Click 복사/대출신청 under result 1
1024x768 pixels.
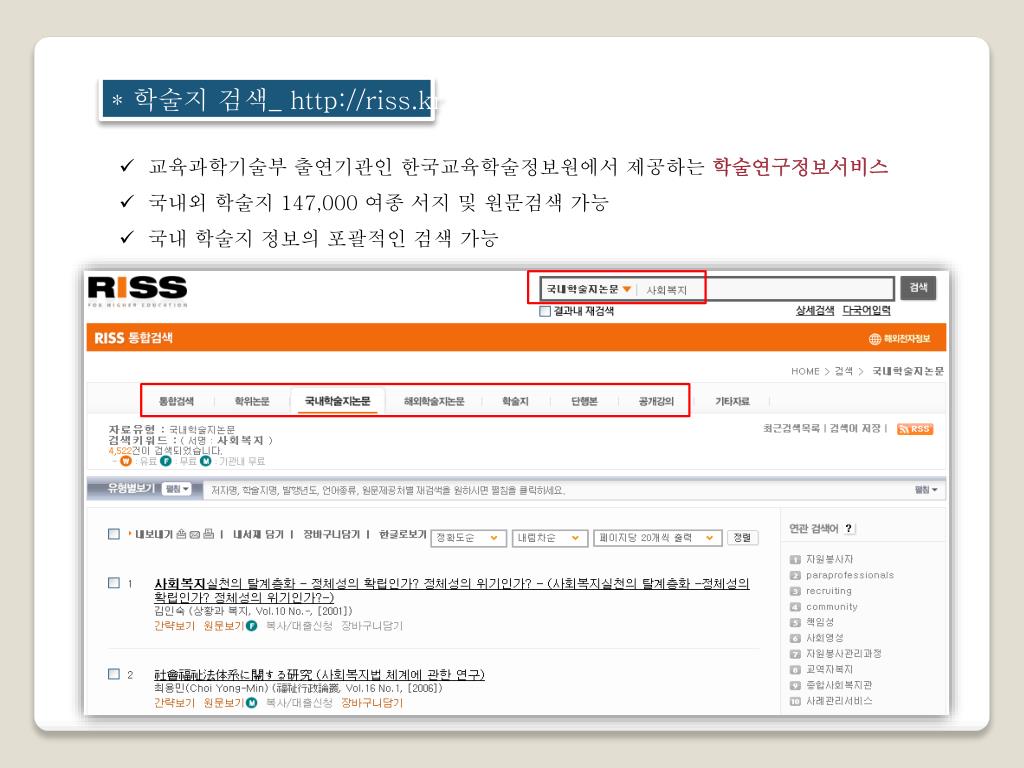298,626
